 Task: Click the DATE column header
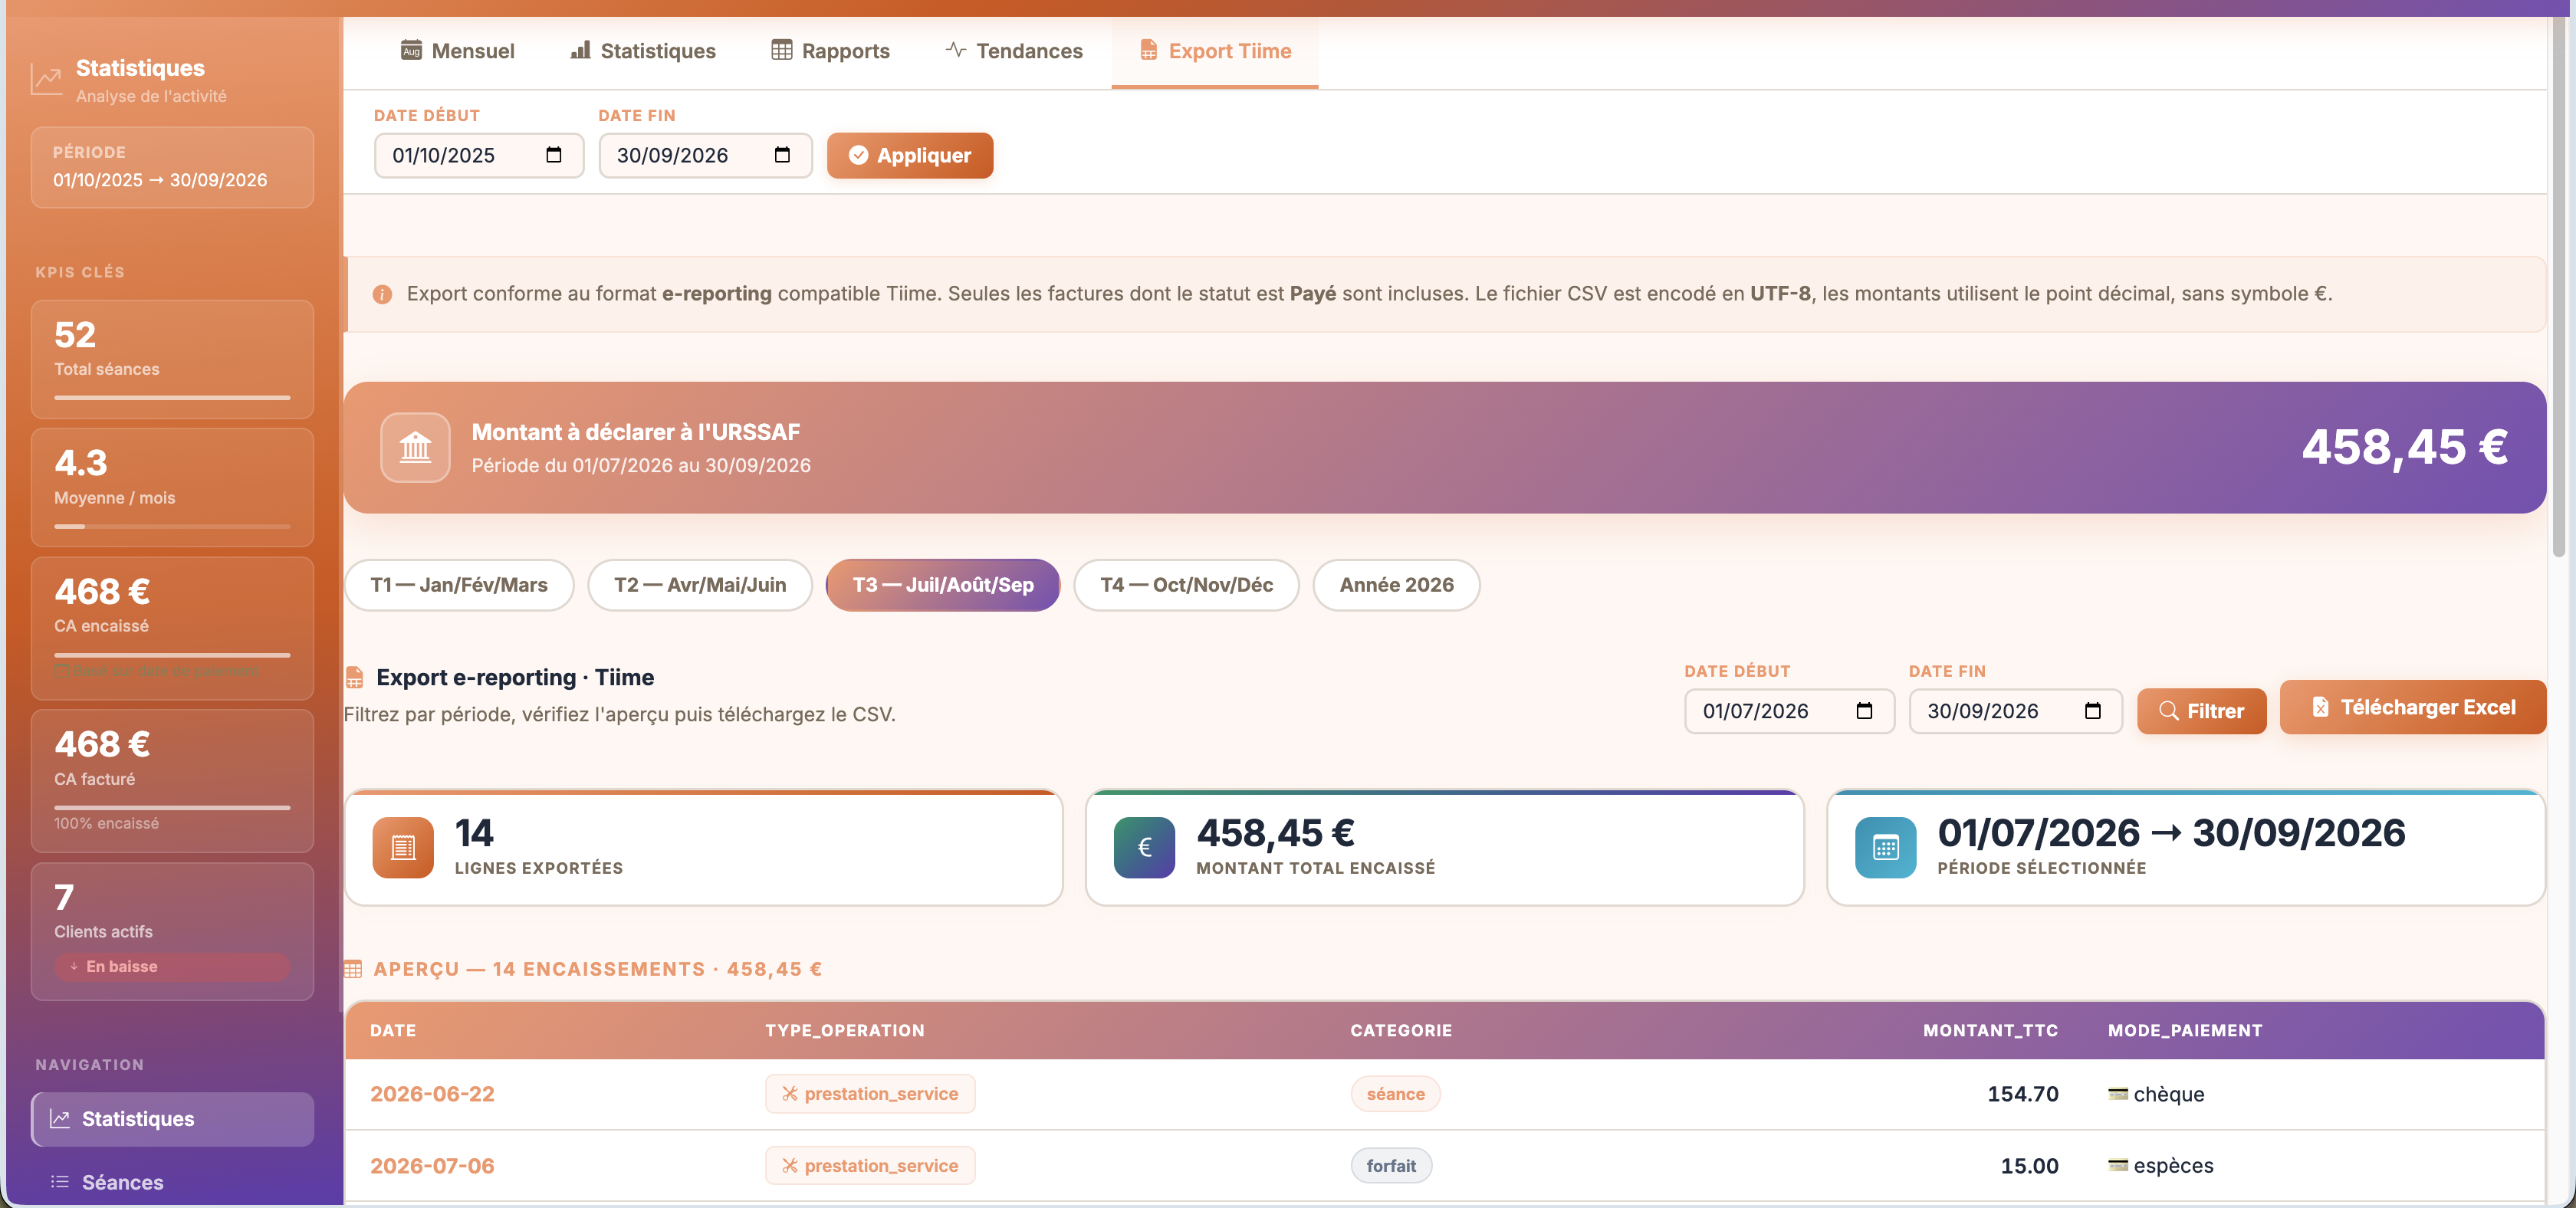pos(393,1030)
